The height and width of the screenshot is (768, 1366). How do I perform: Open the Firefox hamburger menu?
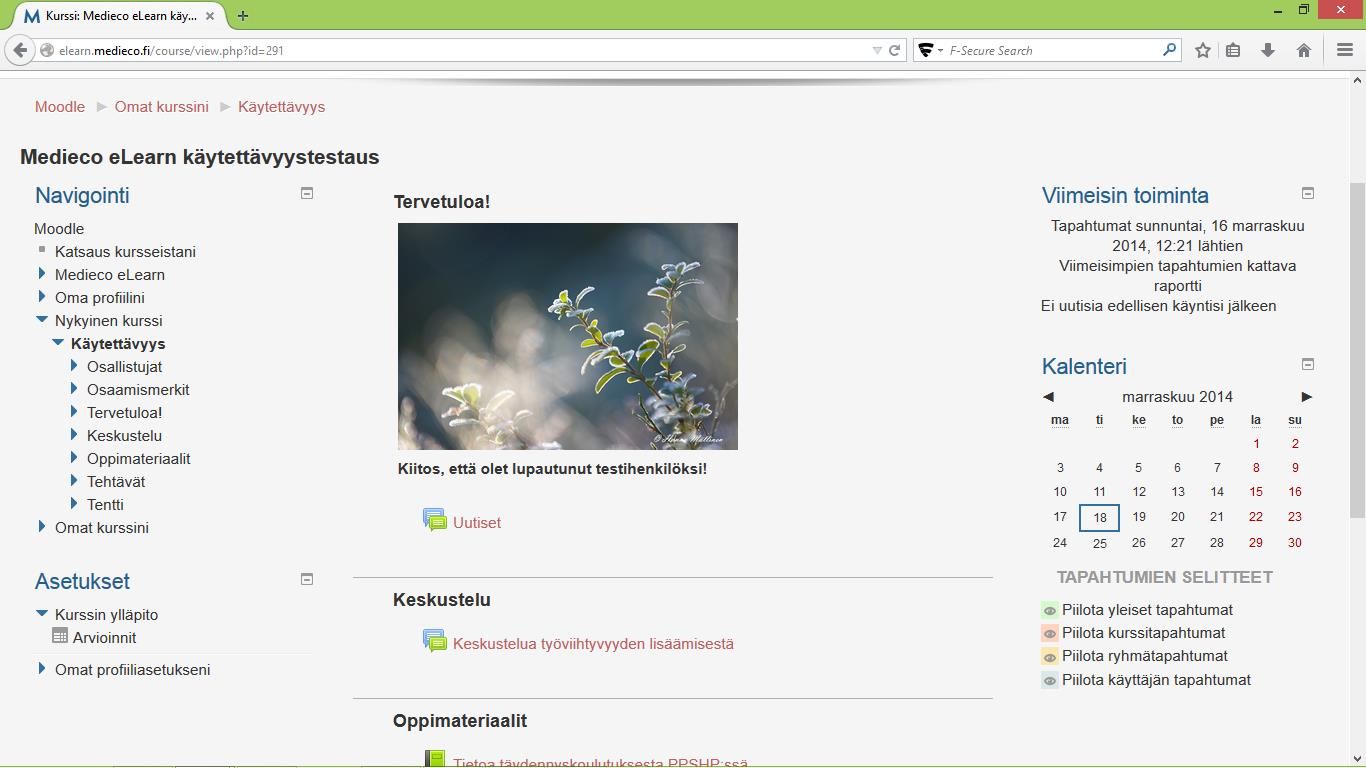[1345, 50]
